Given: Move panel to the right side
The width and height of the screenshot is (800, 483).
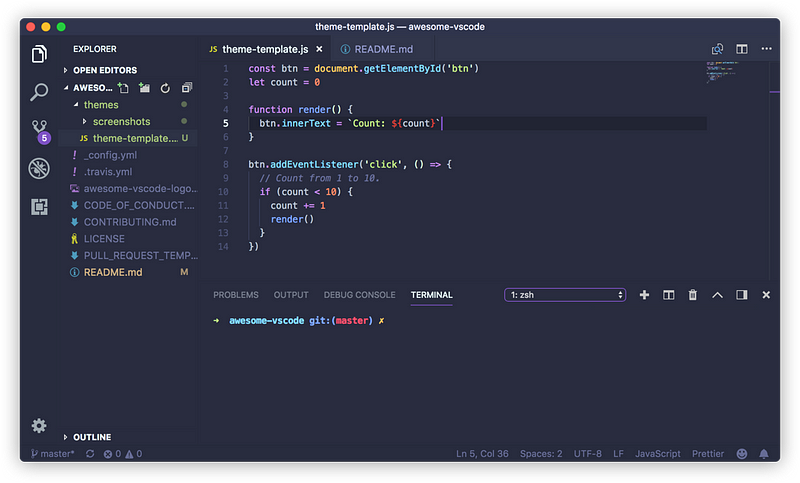Looking at the screenshot, I should pos(742,295).
